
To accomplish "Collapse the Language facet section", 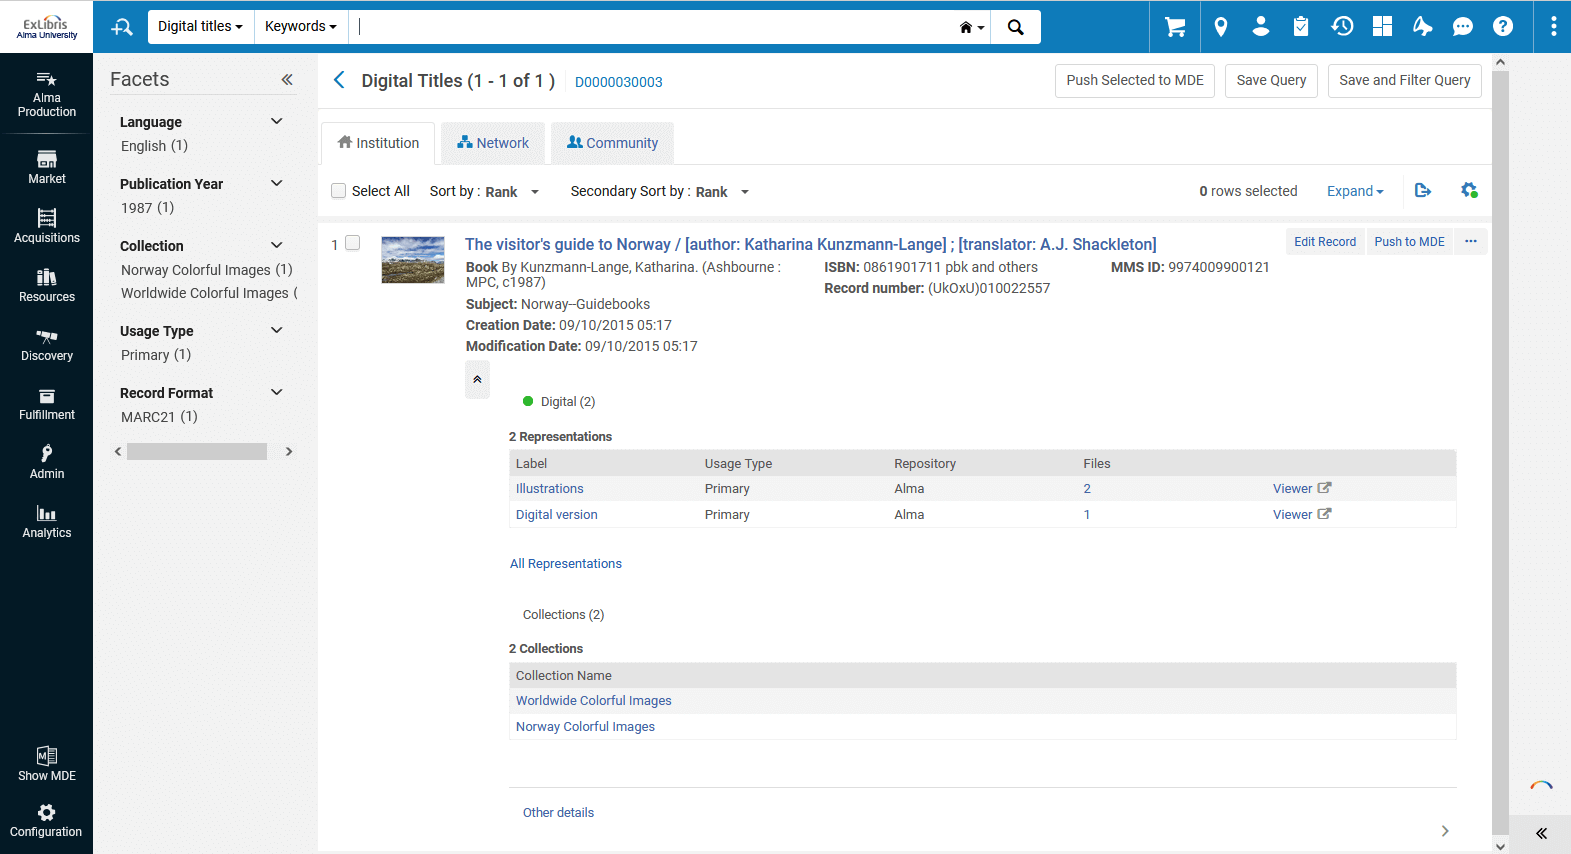I will tap(277, 122).
